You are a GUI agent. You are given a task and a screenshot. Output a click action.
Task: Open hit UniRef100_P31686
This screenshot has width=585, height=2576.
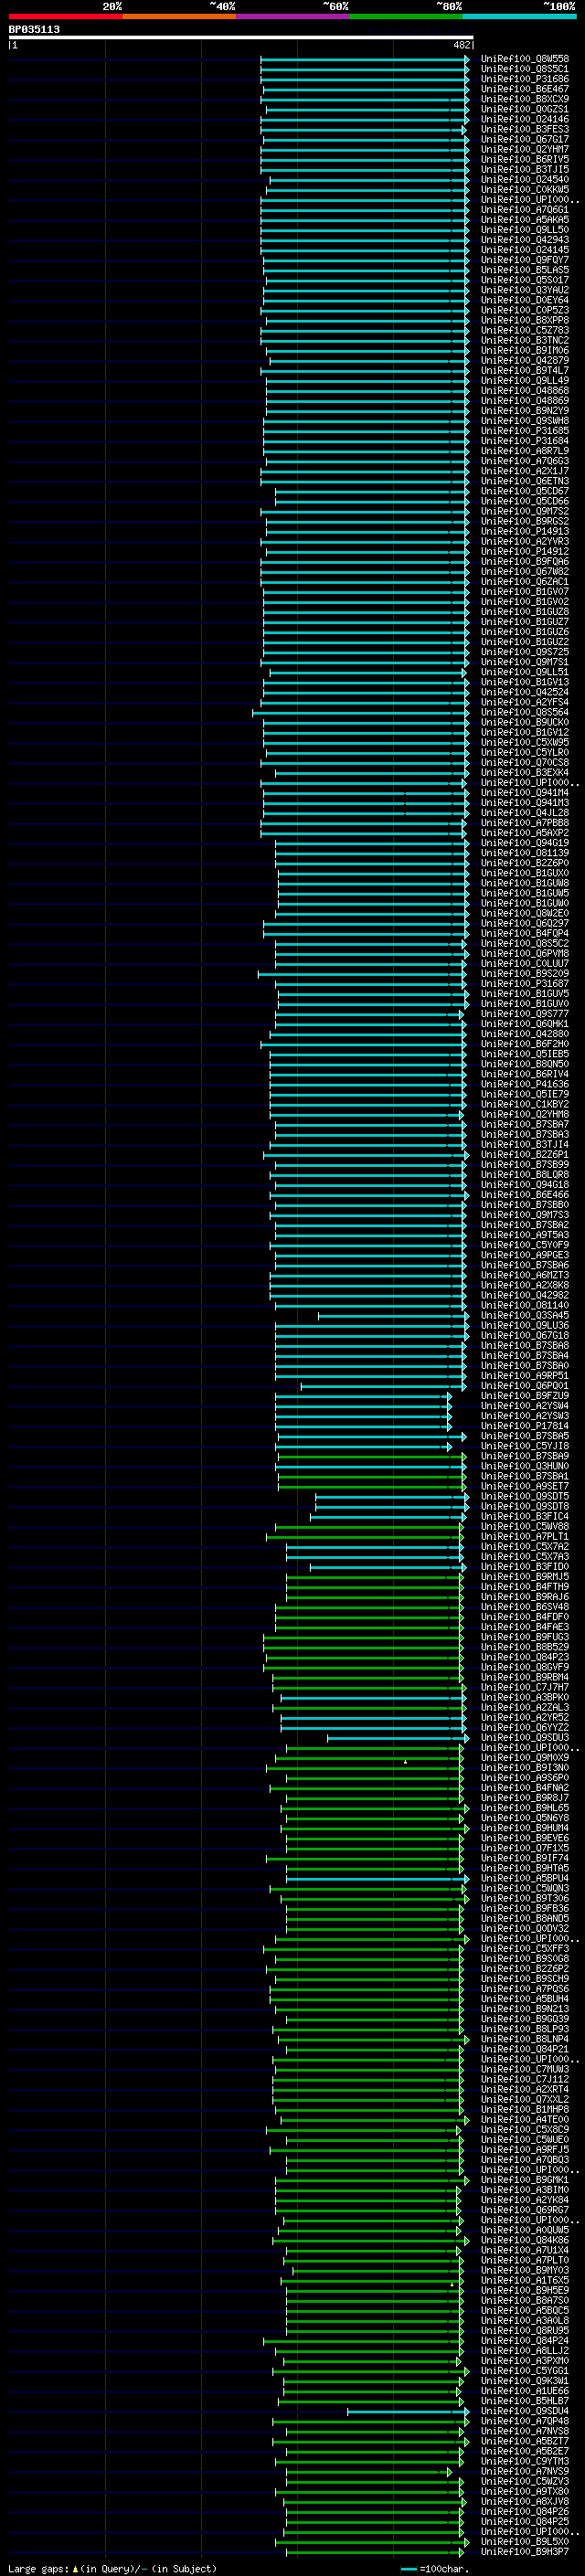(524, 79)
